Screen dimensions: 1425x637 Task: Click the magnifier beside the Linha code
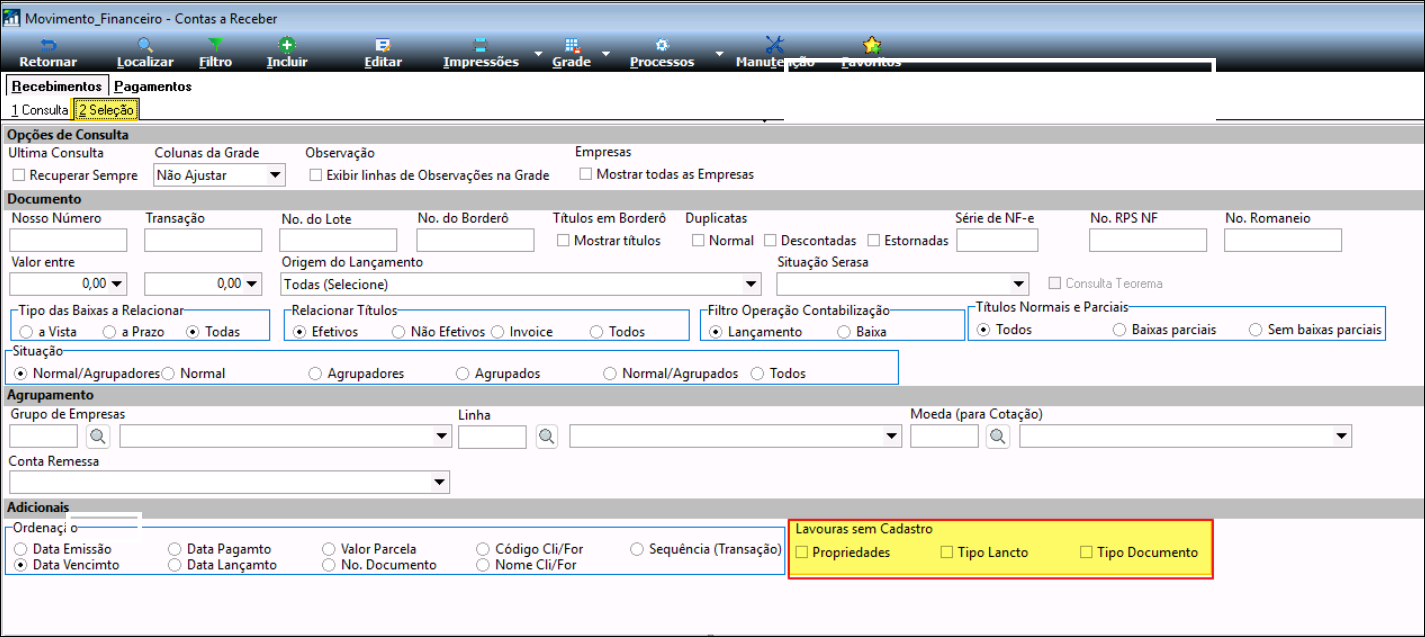pyautogui.click(x=546, y=436)
